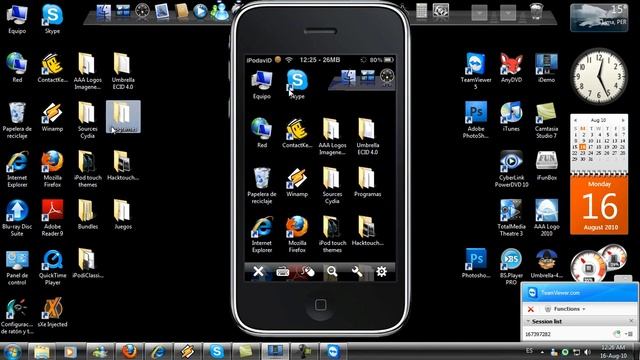Viewport: 640px width, 360px height.
Task: Go to previous month in calendar gadget
Action: [x=576, y=120]
